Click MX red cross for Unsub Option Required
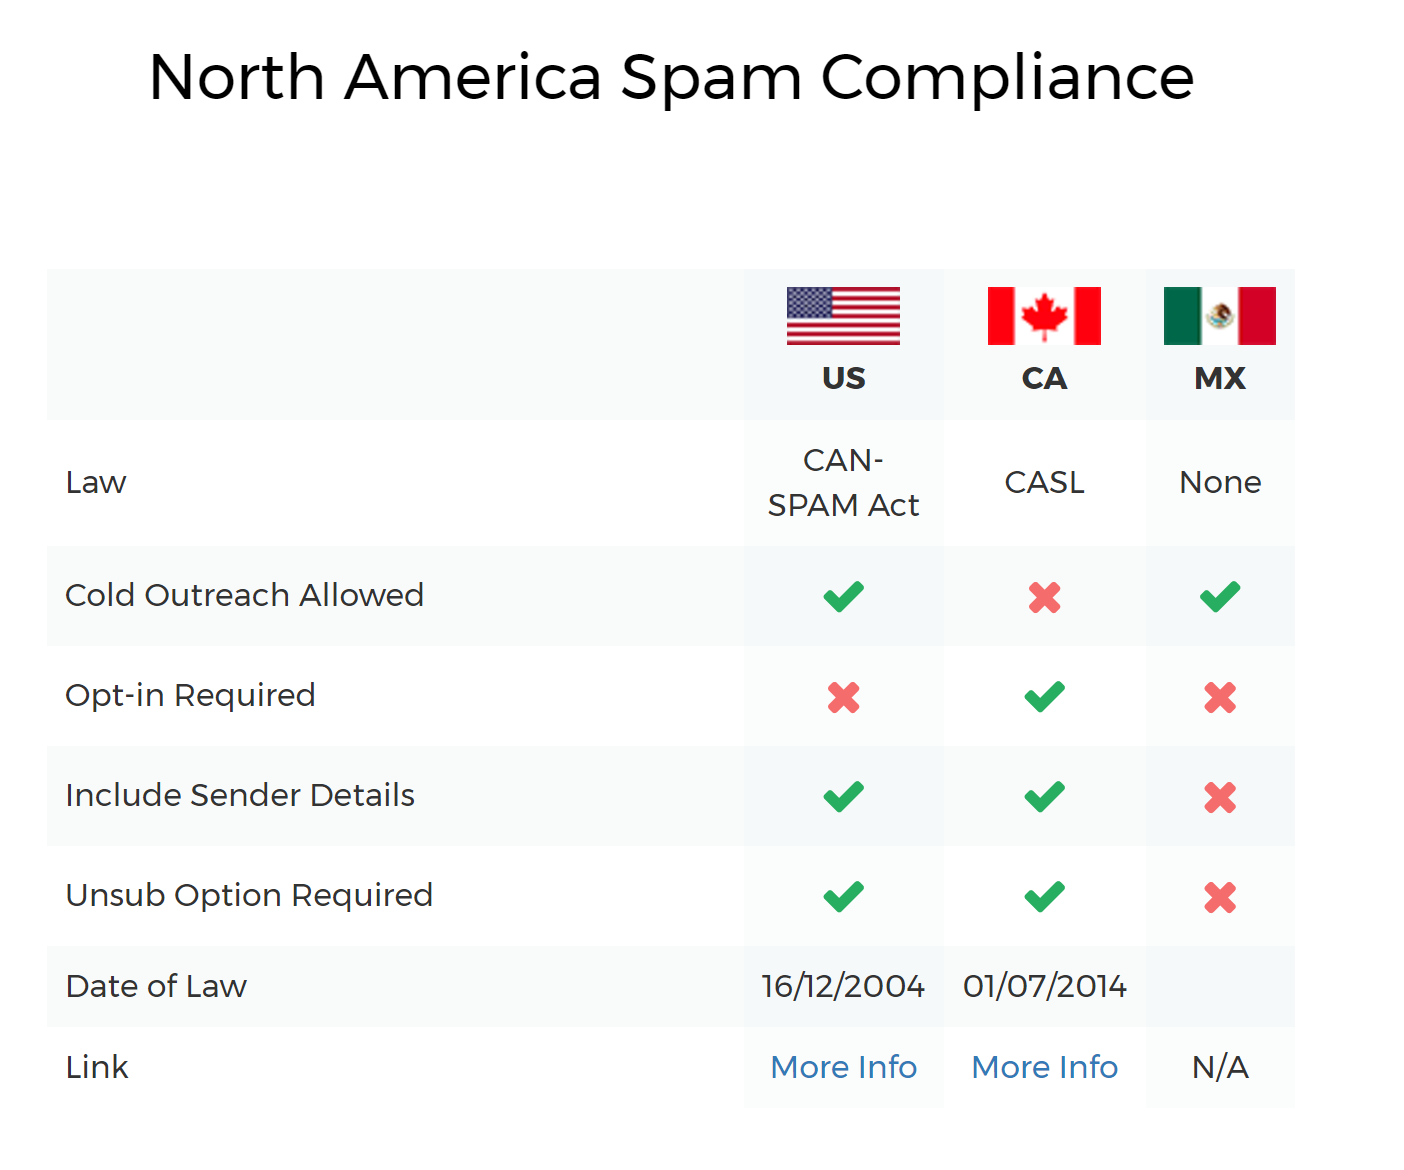Image resolution: width=1404 pixels, height=1170 pixels. (x=1220, y=897)
